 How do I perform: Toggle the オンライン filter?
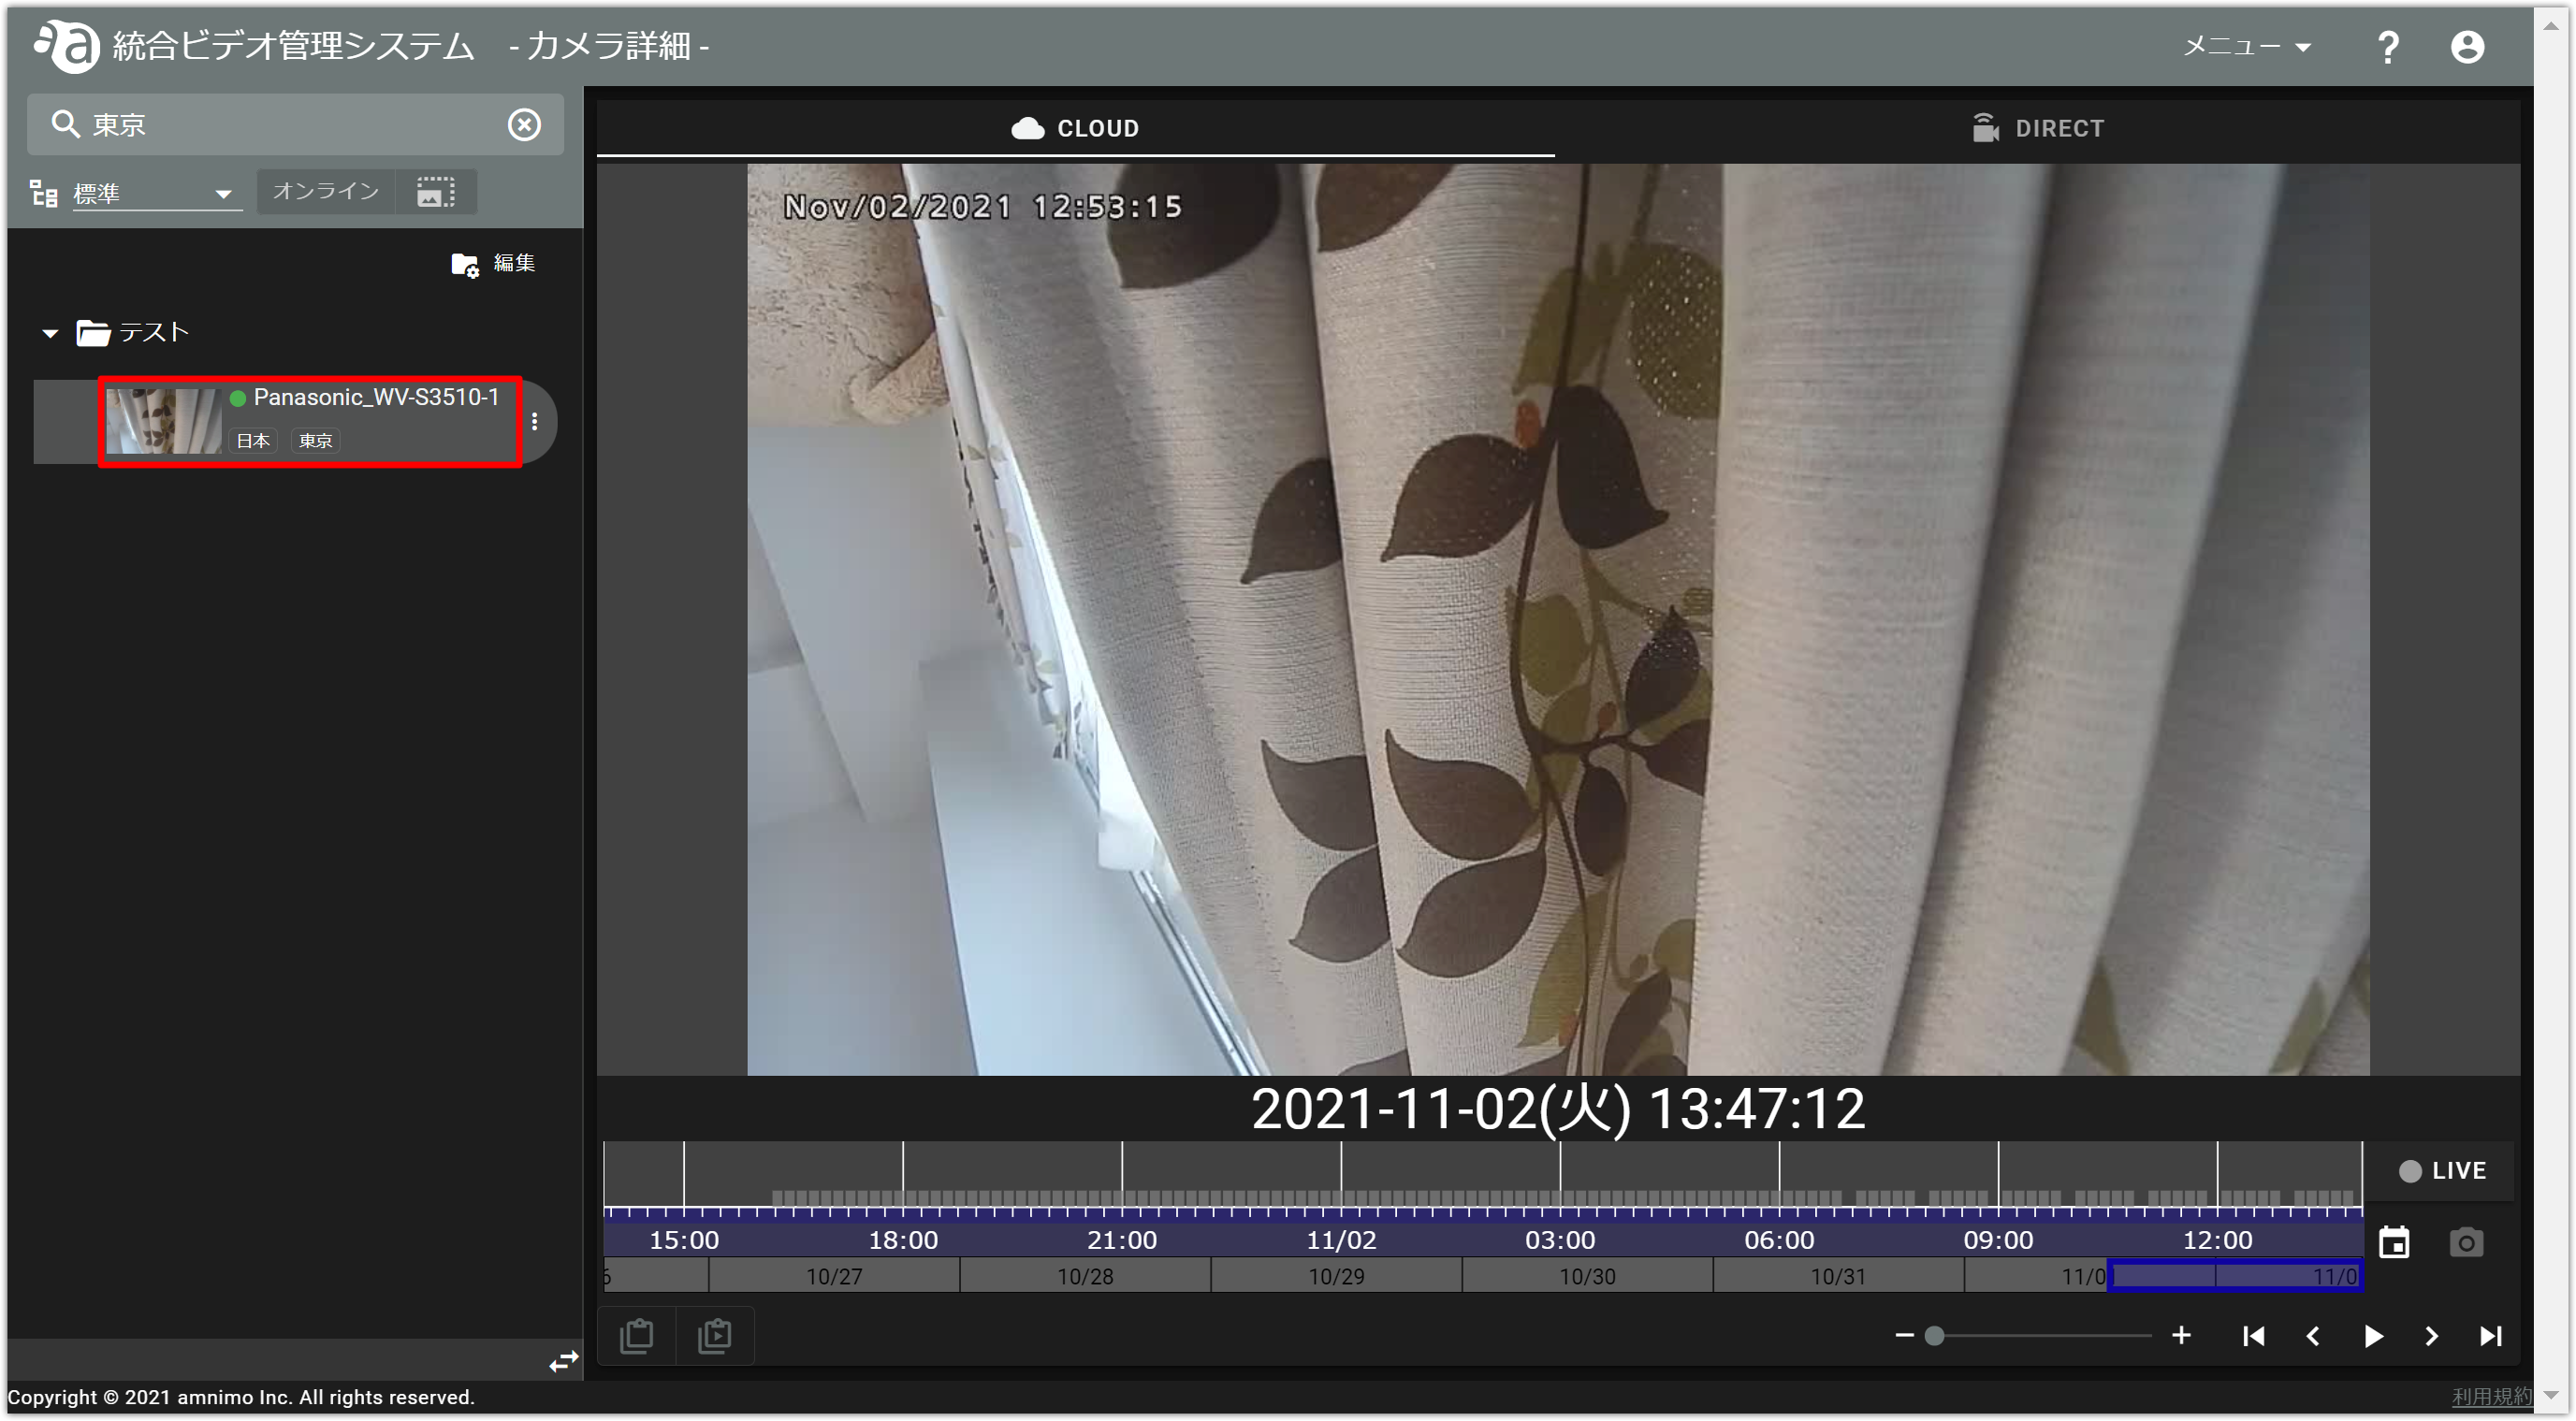(x=326, y=191)
